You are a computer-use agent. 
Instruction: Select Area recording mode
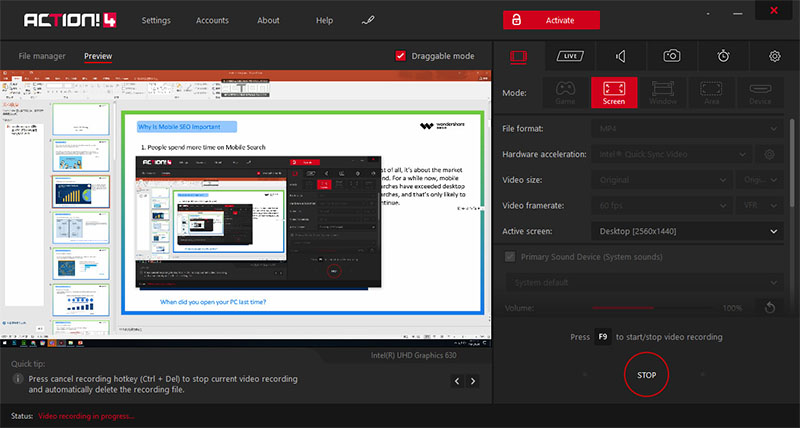711,92
